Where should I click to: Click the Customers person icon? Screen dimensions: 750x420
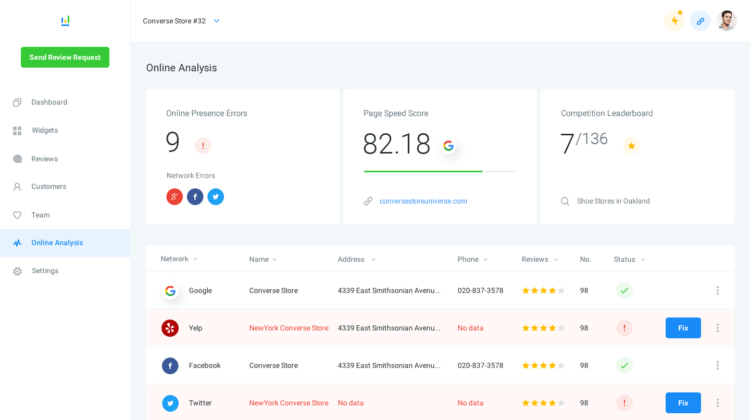click(x=17, y=187)
